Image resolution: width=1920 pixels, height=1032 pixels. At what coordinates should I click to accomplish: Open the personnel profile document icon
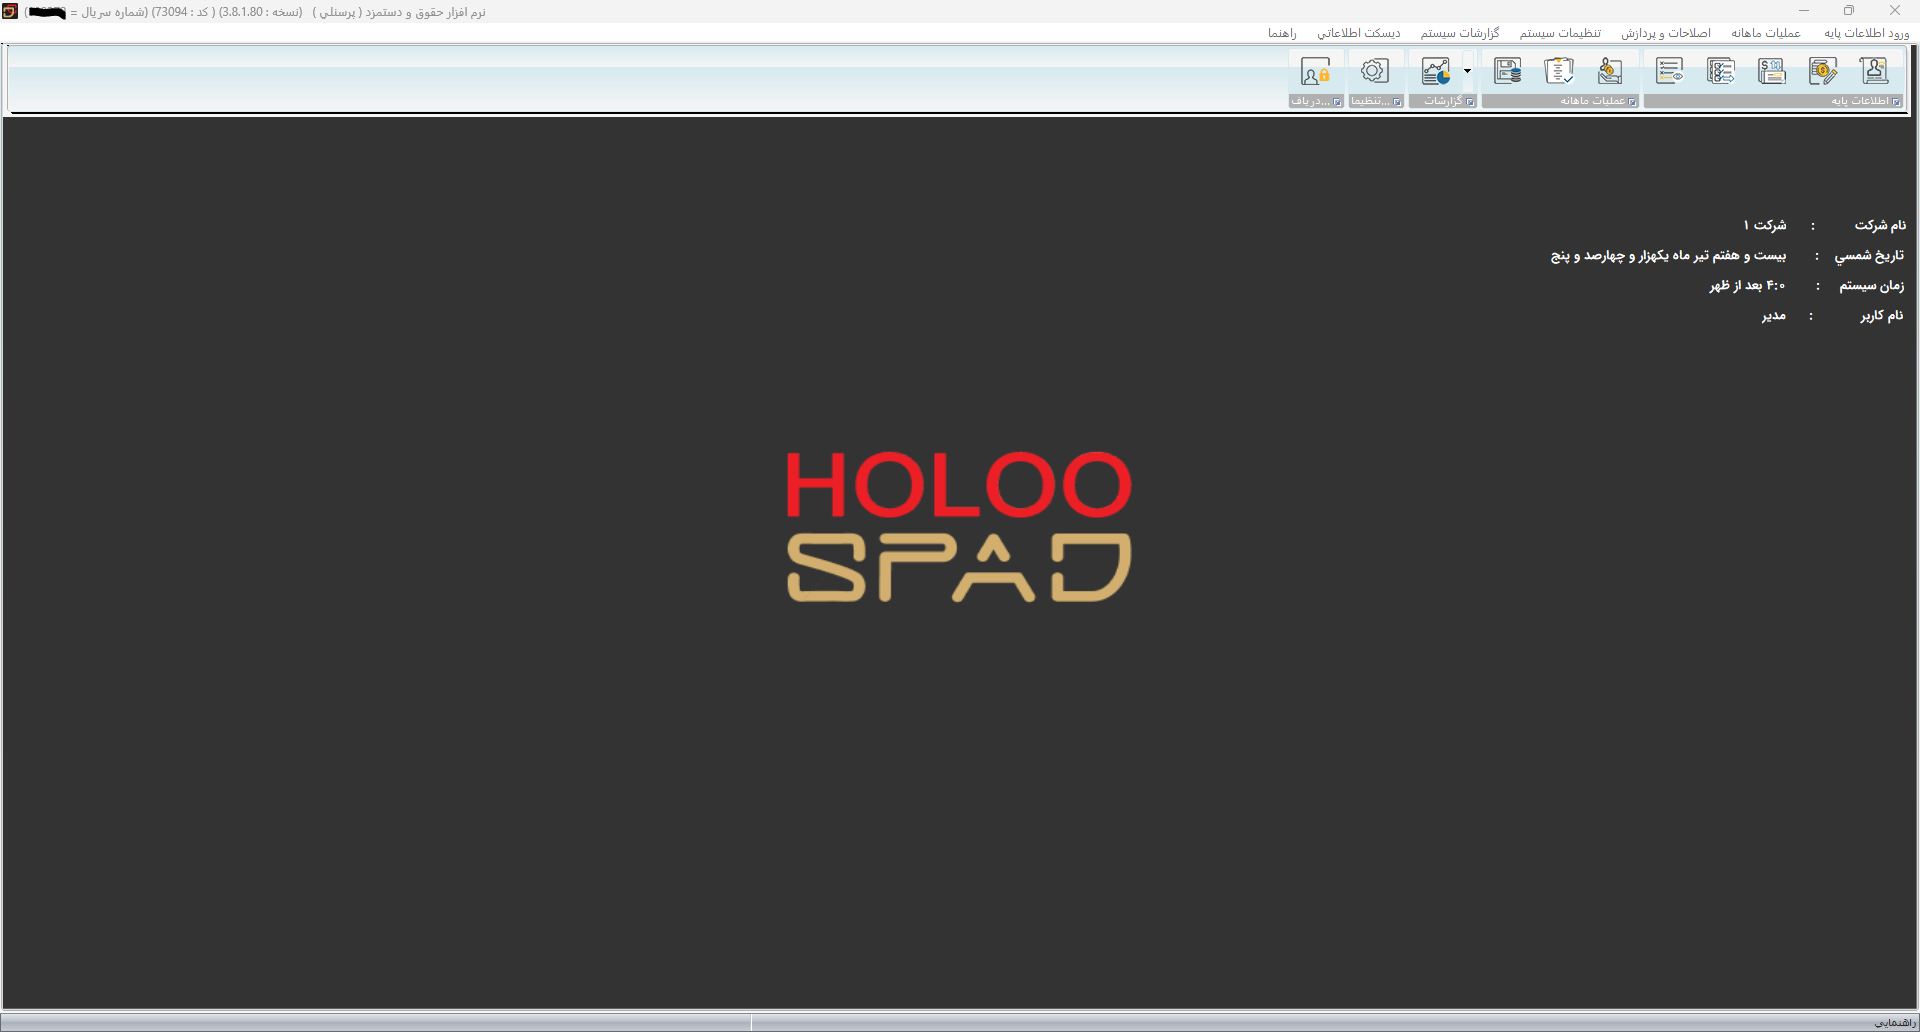tap(1874, 71)
